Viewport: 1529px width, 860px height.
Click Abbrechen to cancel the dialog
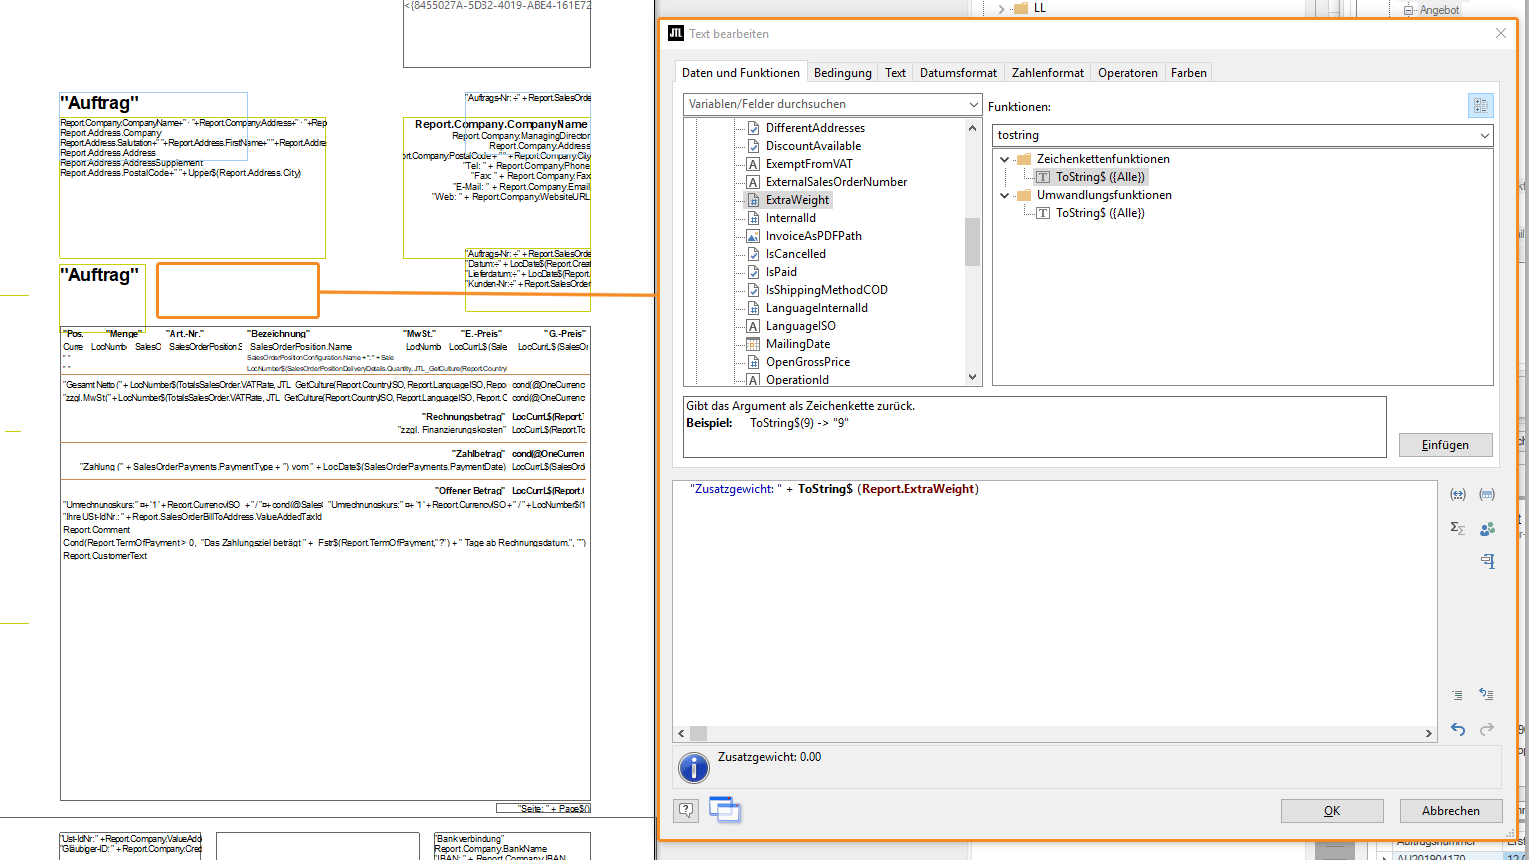click(x=1450, y=810)
